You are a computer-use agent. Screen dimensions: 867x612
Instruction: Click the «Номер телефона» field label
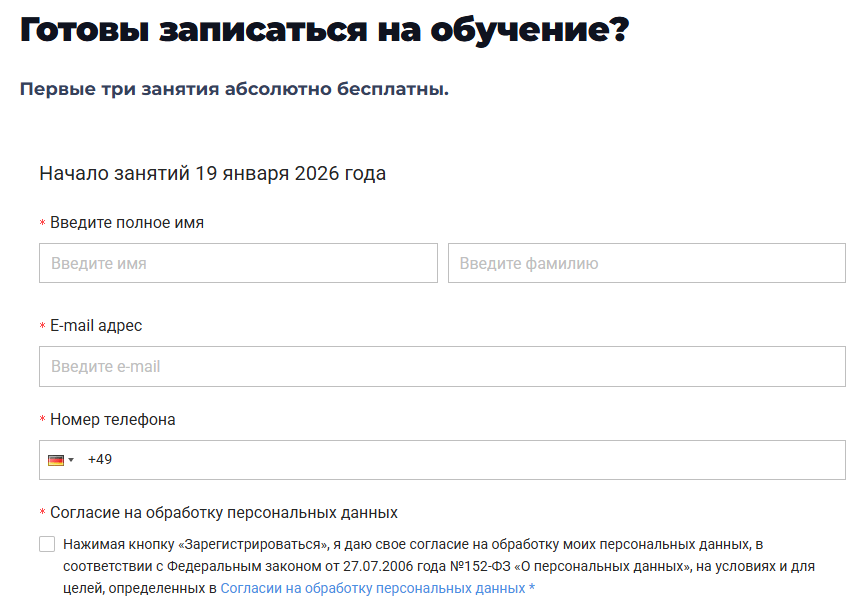[113, 420]
